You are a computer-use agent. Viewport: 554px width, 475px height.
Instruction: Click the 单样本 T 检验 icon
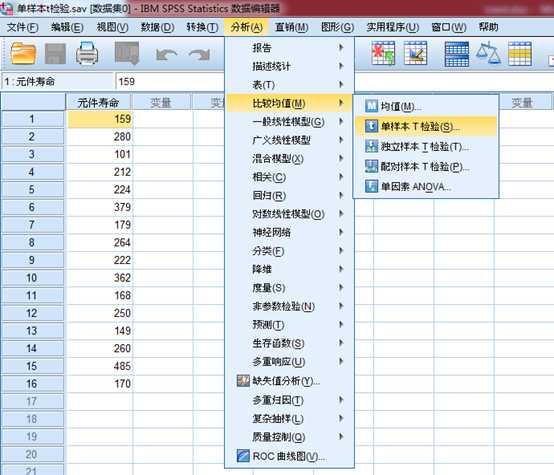(371, 126)
